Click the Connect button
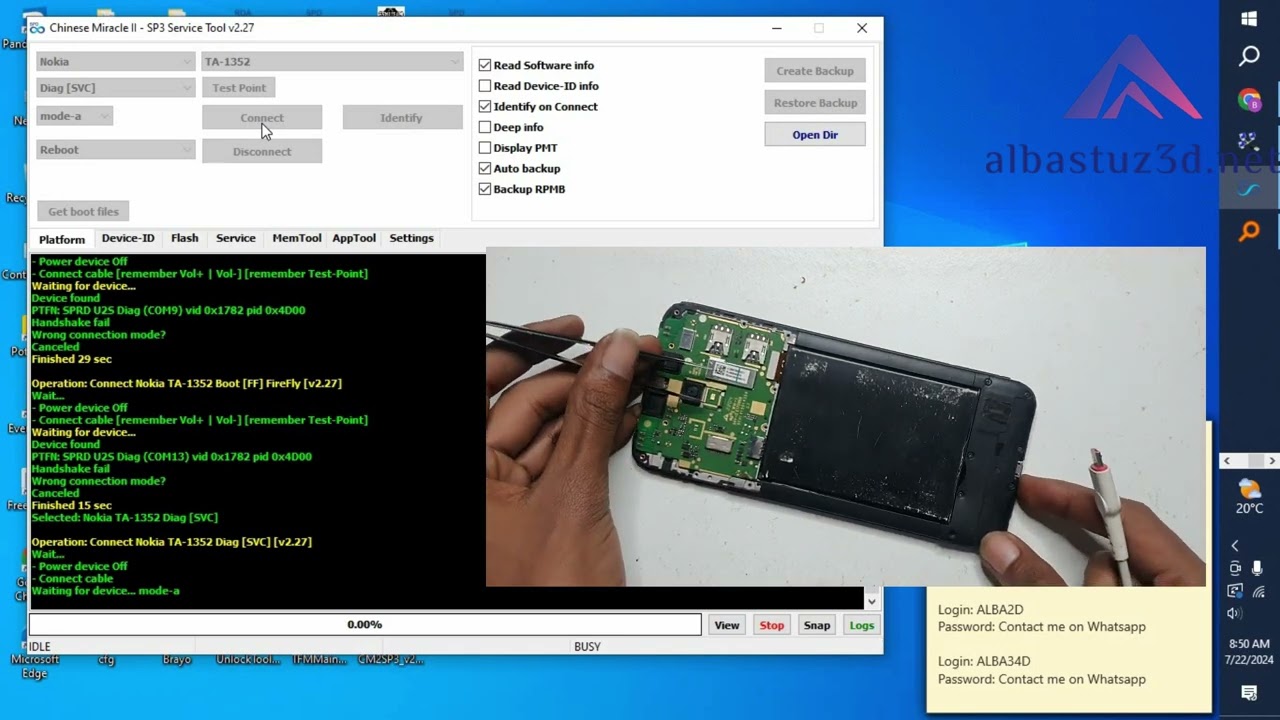The image size is (1280, 720). pyautogui.click(x=262, y=117)
